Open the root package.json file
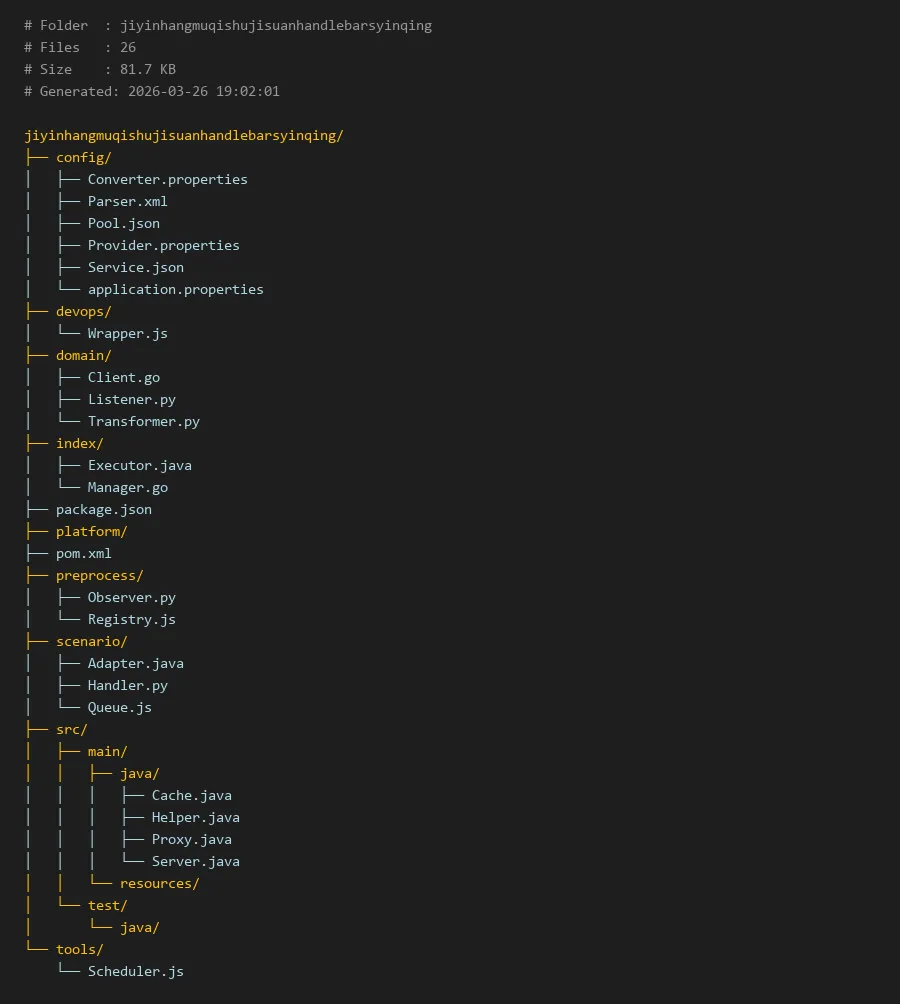The width and height of the screenshot is (900, 1004). click(103, 510)
